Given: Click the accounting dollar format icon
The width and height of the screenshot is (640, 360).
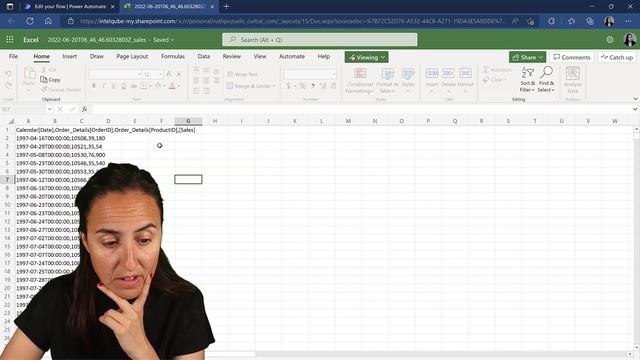Looking at the screenshot, I should tap(288, 86).
